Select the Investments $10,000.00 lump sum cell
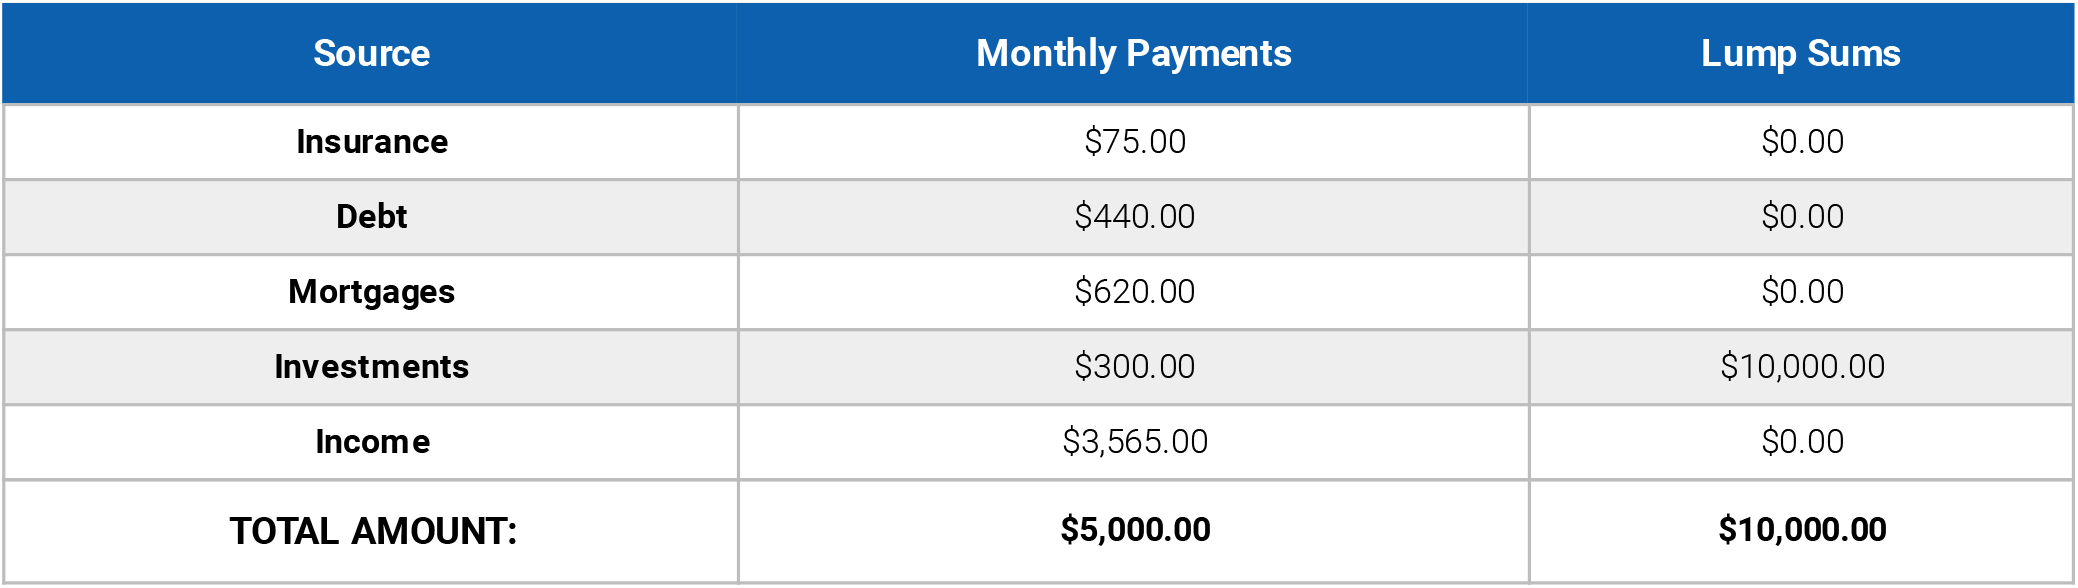2078x588 pixels. click(1802, 367)
